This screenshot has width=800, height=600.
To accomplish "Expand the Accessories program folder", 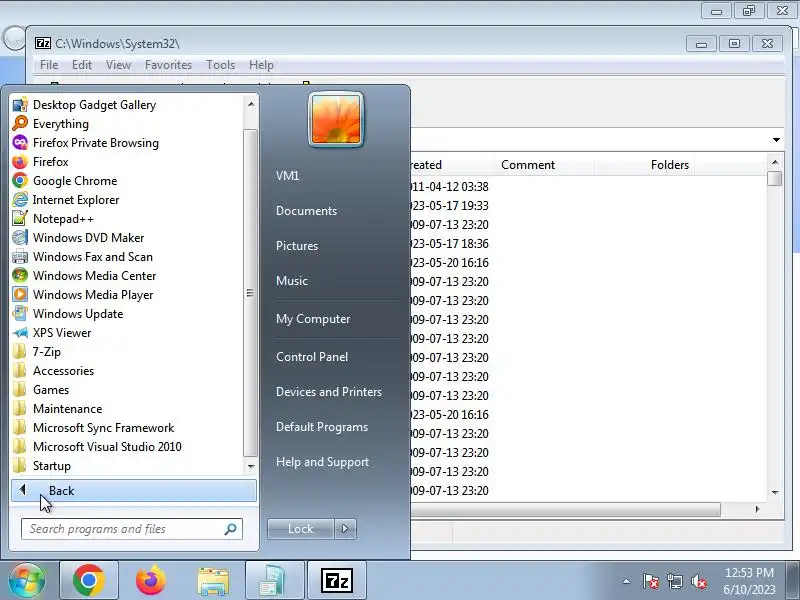I will (x=63, y=371).
